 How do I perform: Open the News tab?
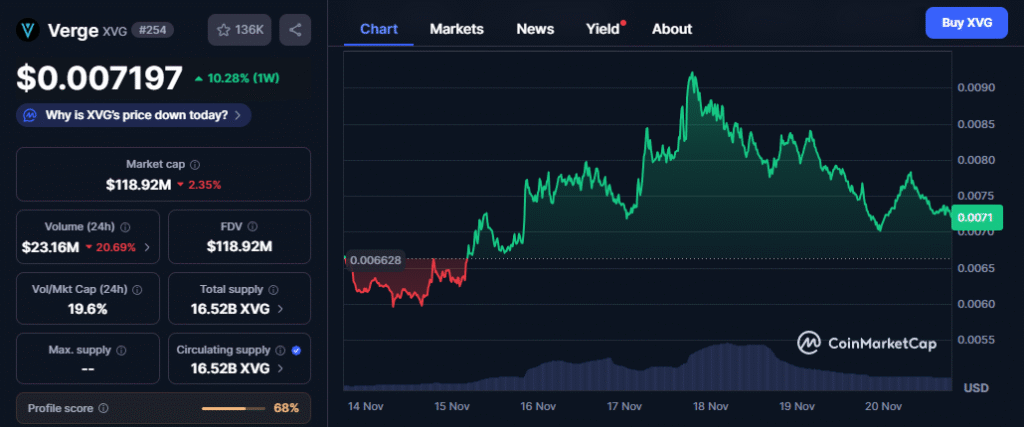535,29
